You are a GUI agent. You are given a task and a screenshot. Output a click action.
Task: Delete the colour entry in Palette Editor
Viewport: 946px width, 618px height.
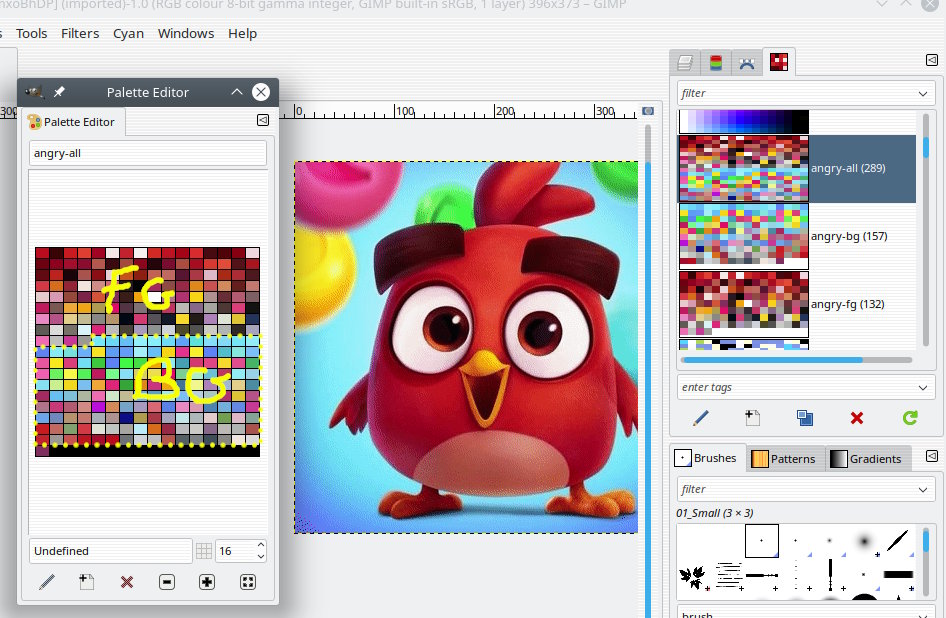(x=127, y=582)
